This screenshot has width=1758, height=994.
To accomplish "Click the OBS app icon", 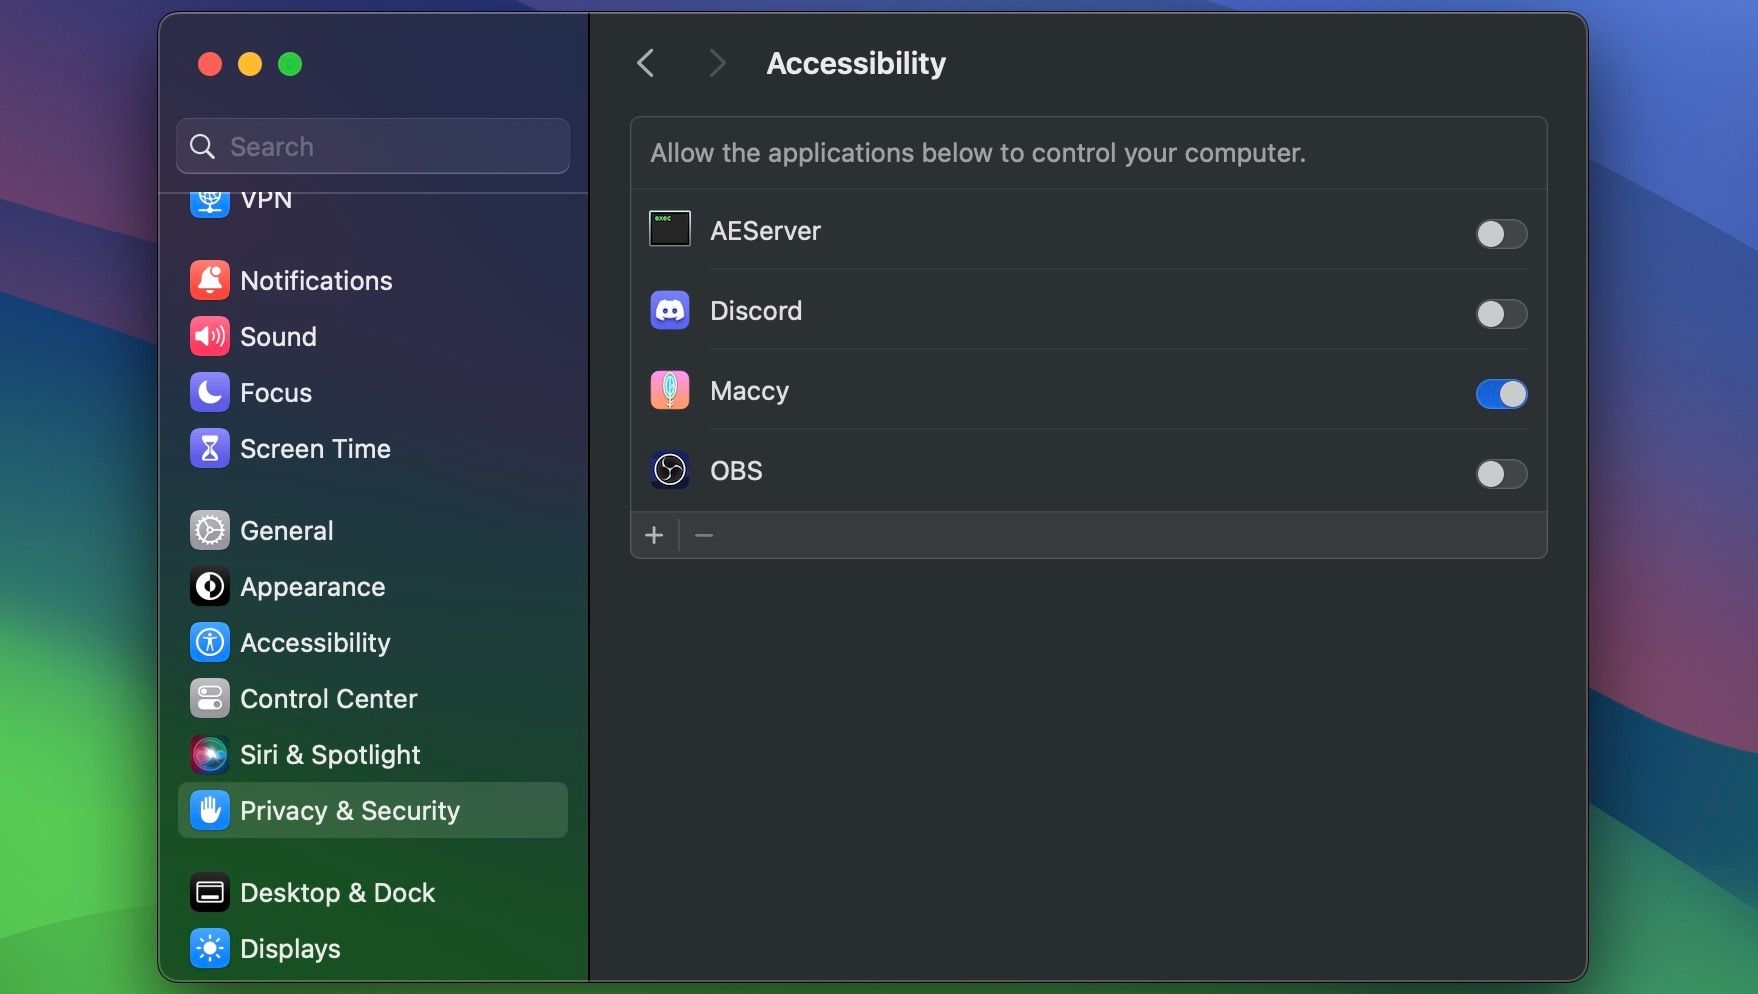I will coord(669,470).
